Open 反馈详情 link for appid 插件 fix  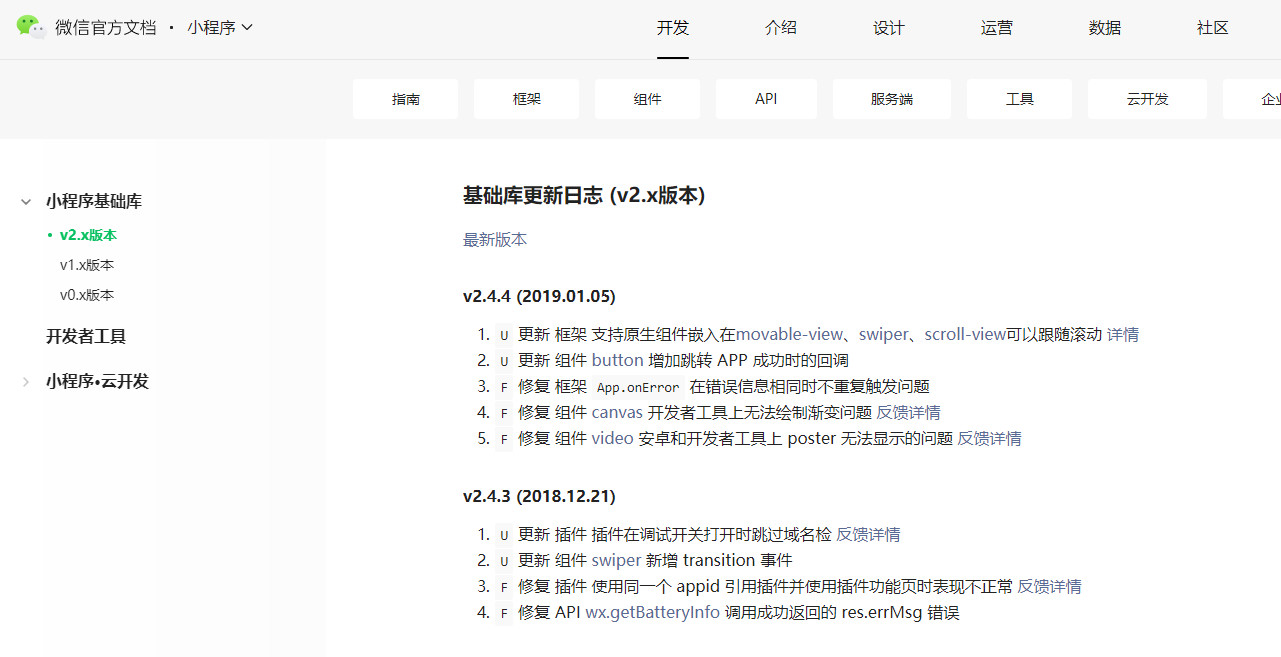pyautogui.click(x=1050, y=587)
